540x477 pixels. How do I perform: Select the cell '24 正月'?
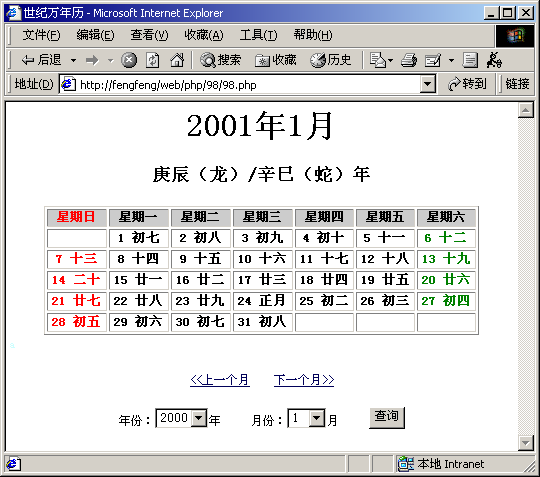[x=262, y=301]
